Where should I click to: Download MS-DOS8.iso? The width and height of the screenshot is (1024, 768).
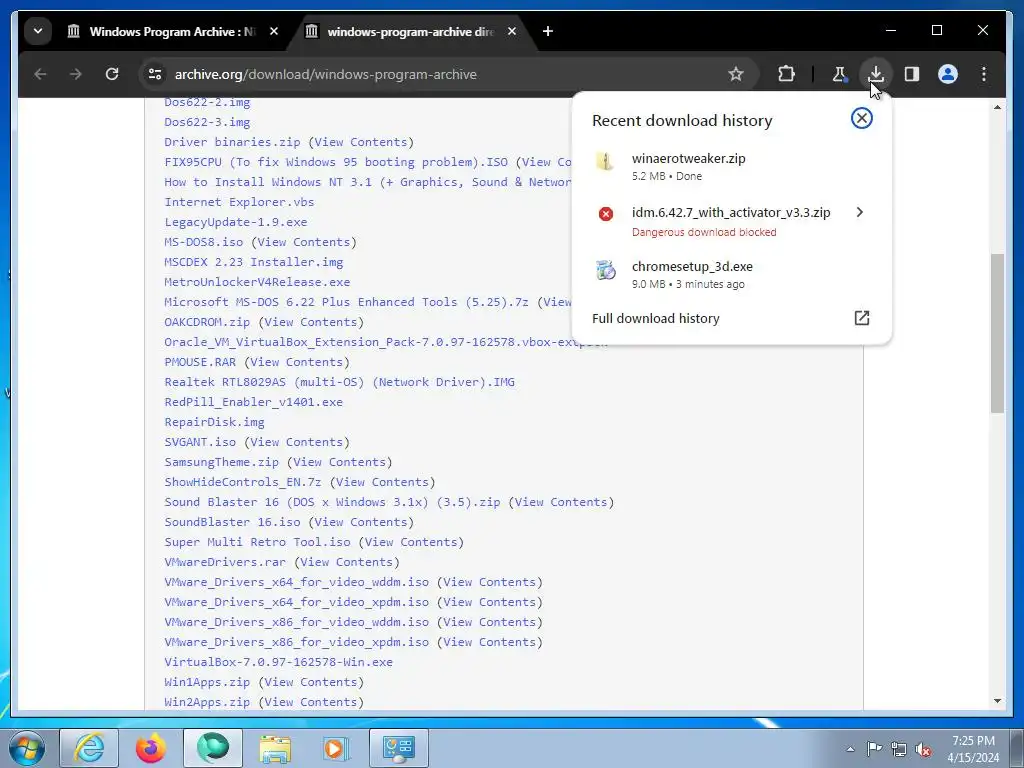tap(203, 242)
